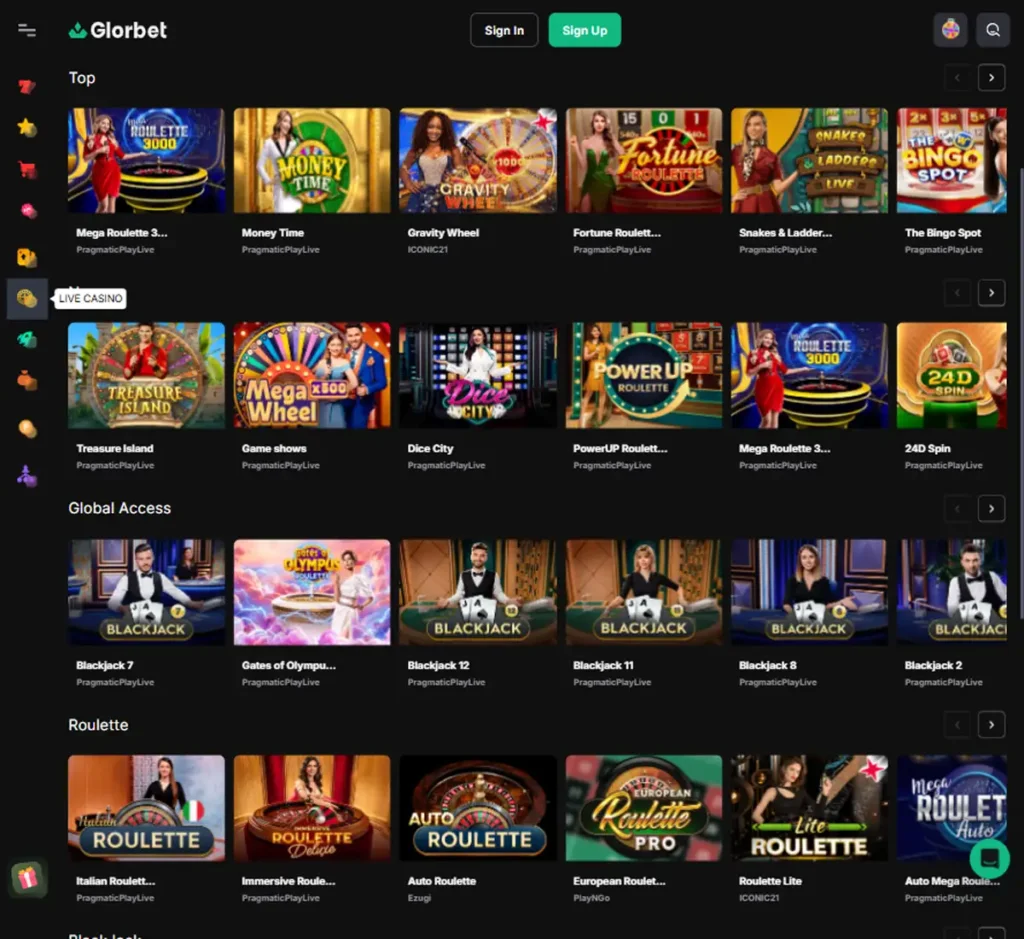Click 'Ezugi' provider under Auto Roulette

[x=419, y=898]
